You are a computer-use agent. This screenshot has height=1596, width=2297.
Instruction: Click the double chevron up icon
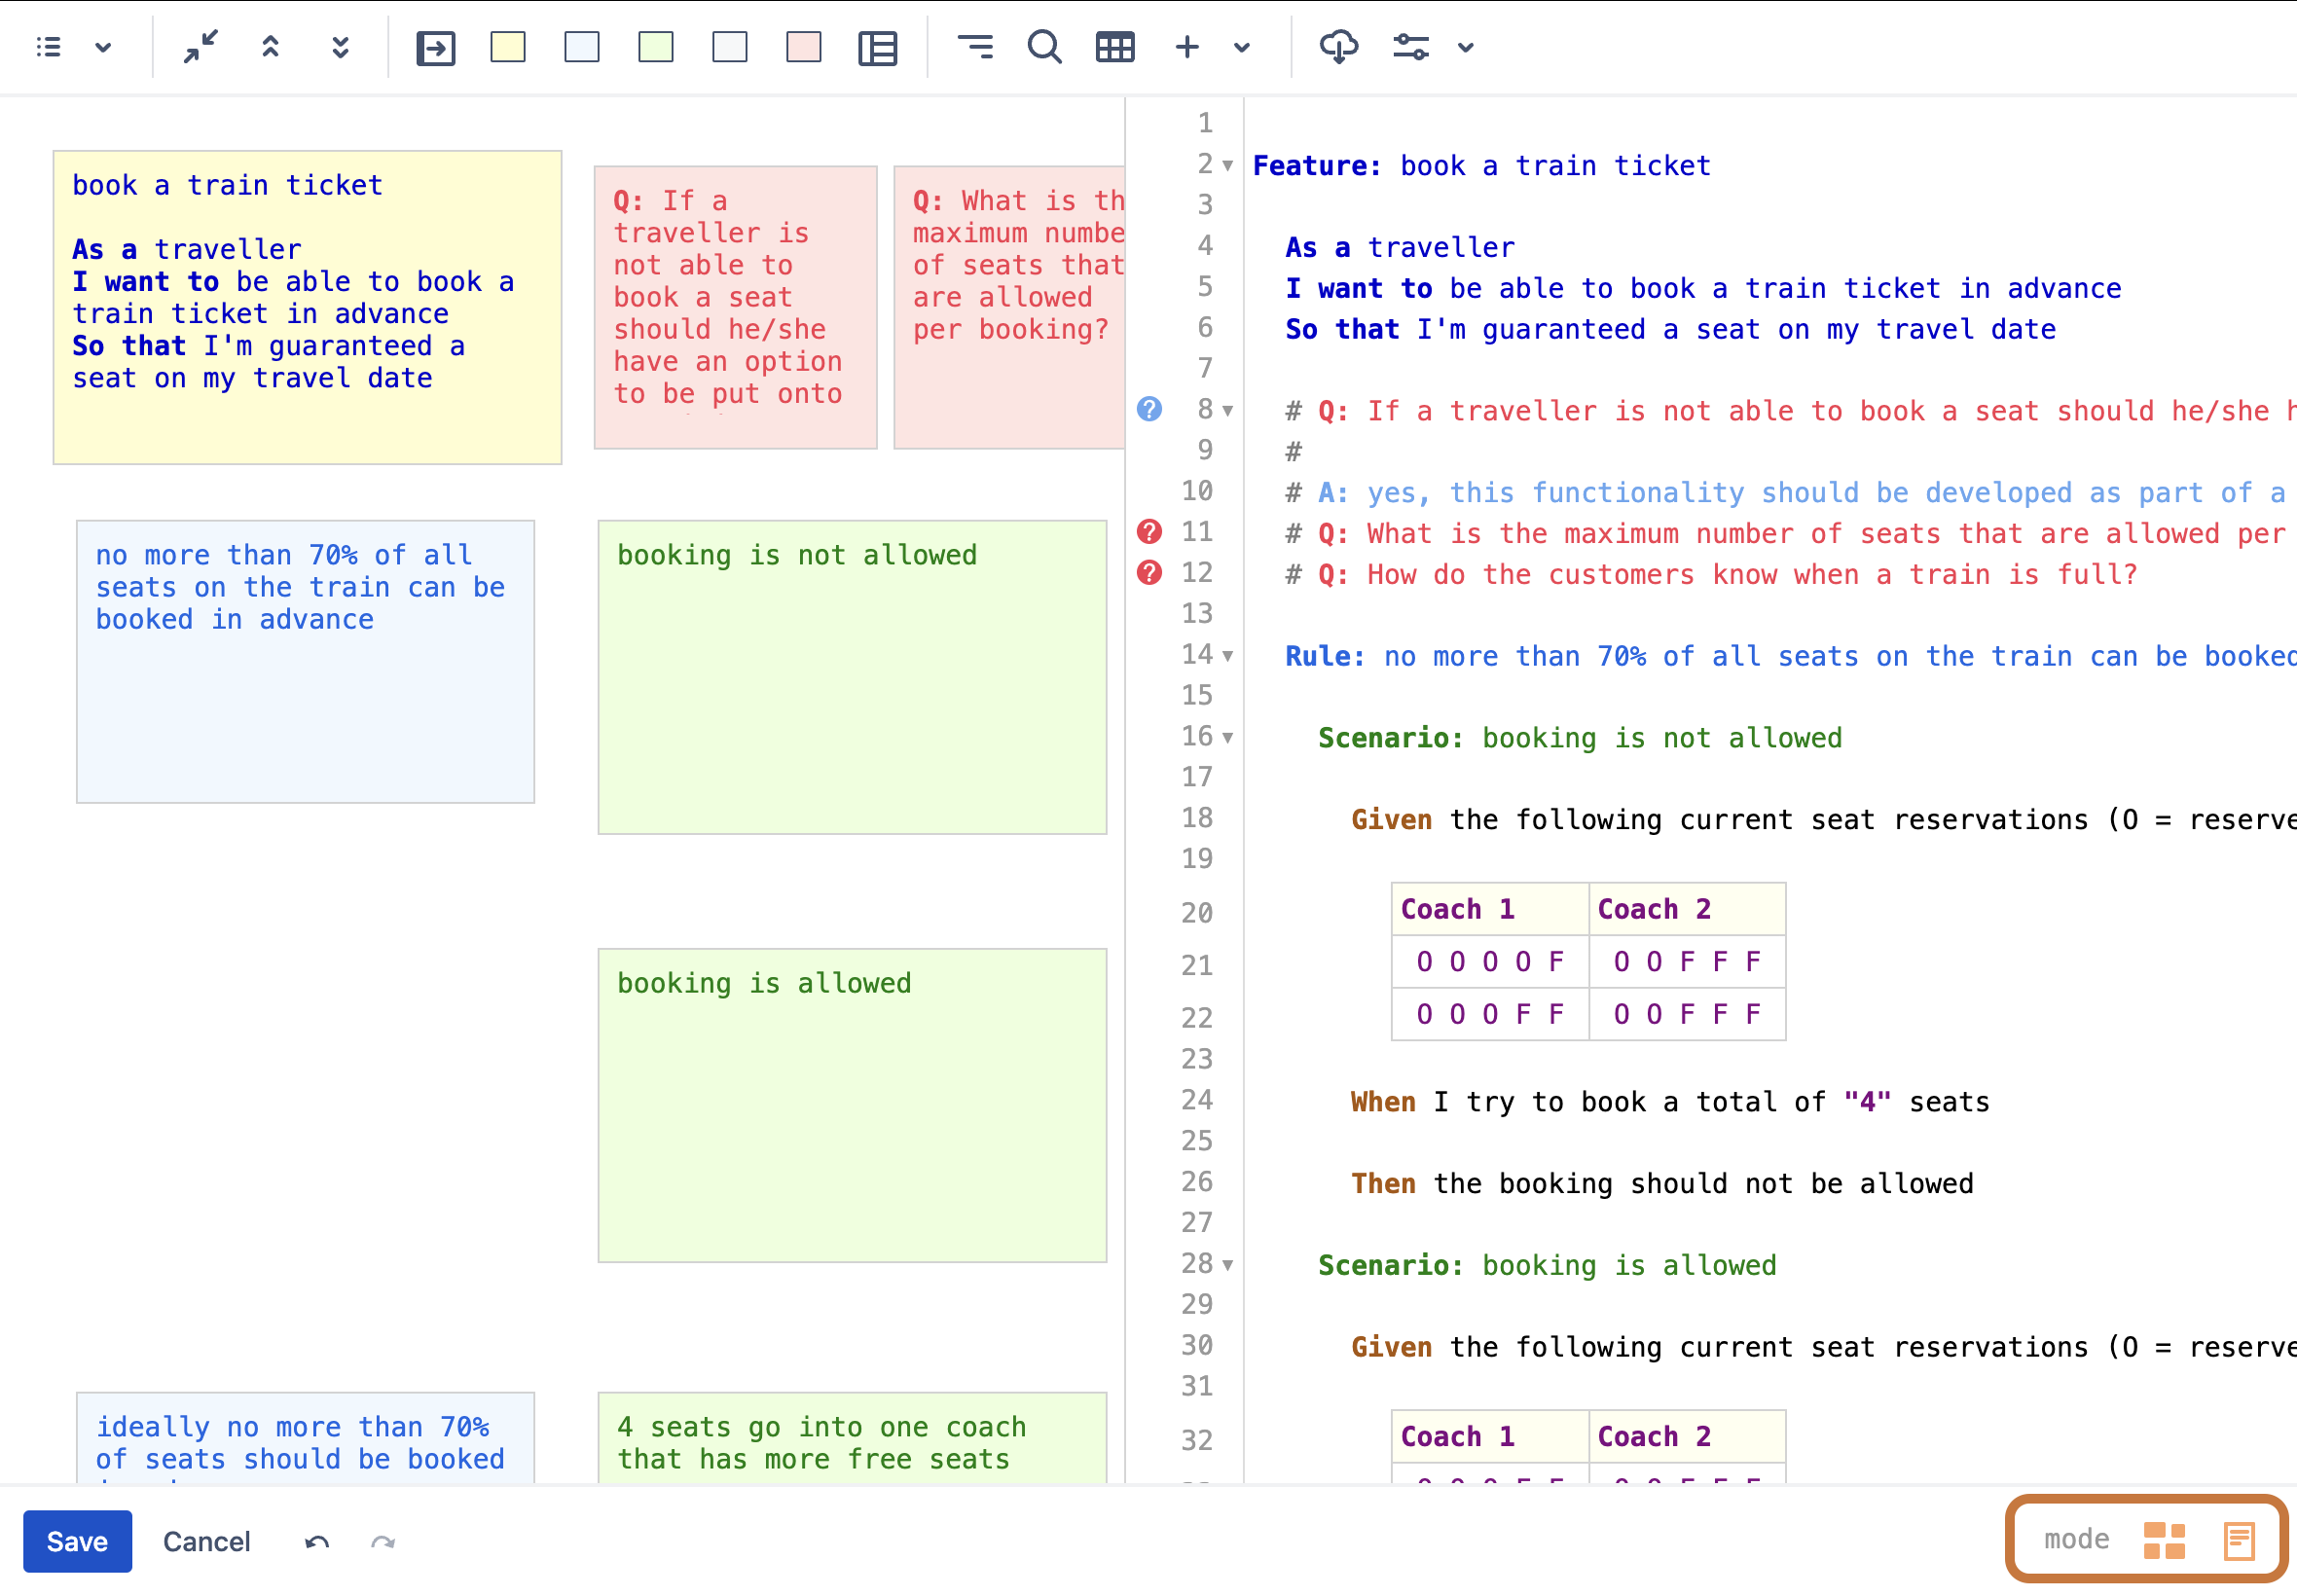click(270, 47)
